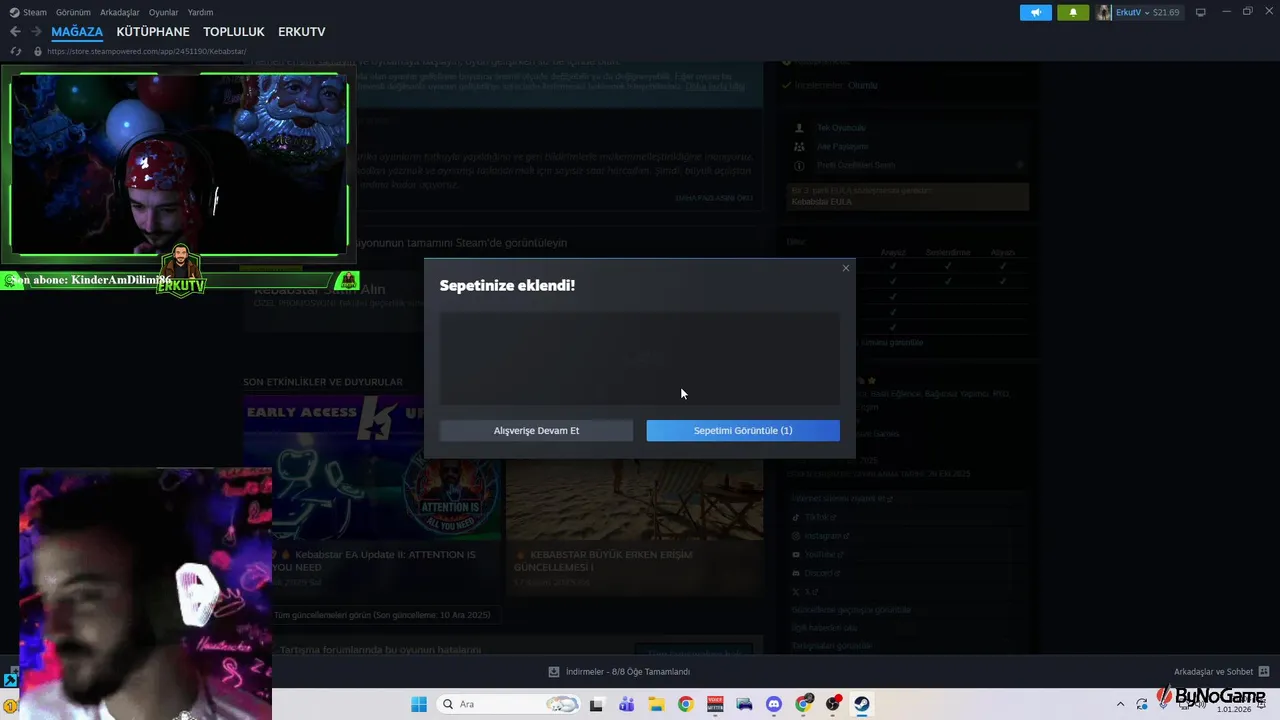Go back with the left arrow

click(15, 32)
